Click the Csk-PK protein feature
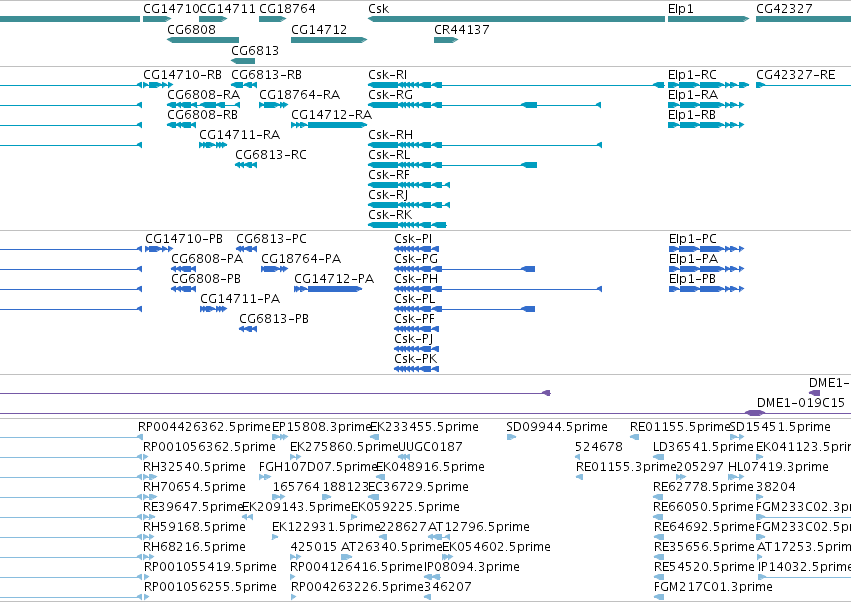The image size is (851, 602). [x=416, y=369]
